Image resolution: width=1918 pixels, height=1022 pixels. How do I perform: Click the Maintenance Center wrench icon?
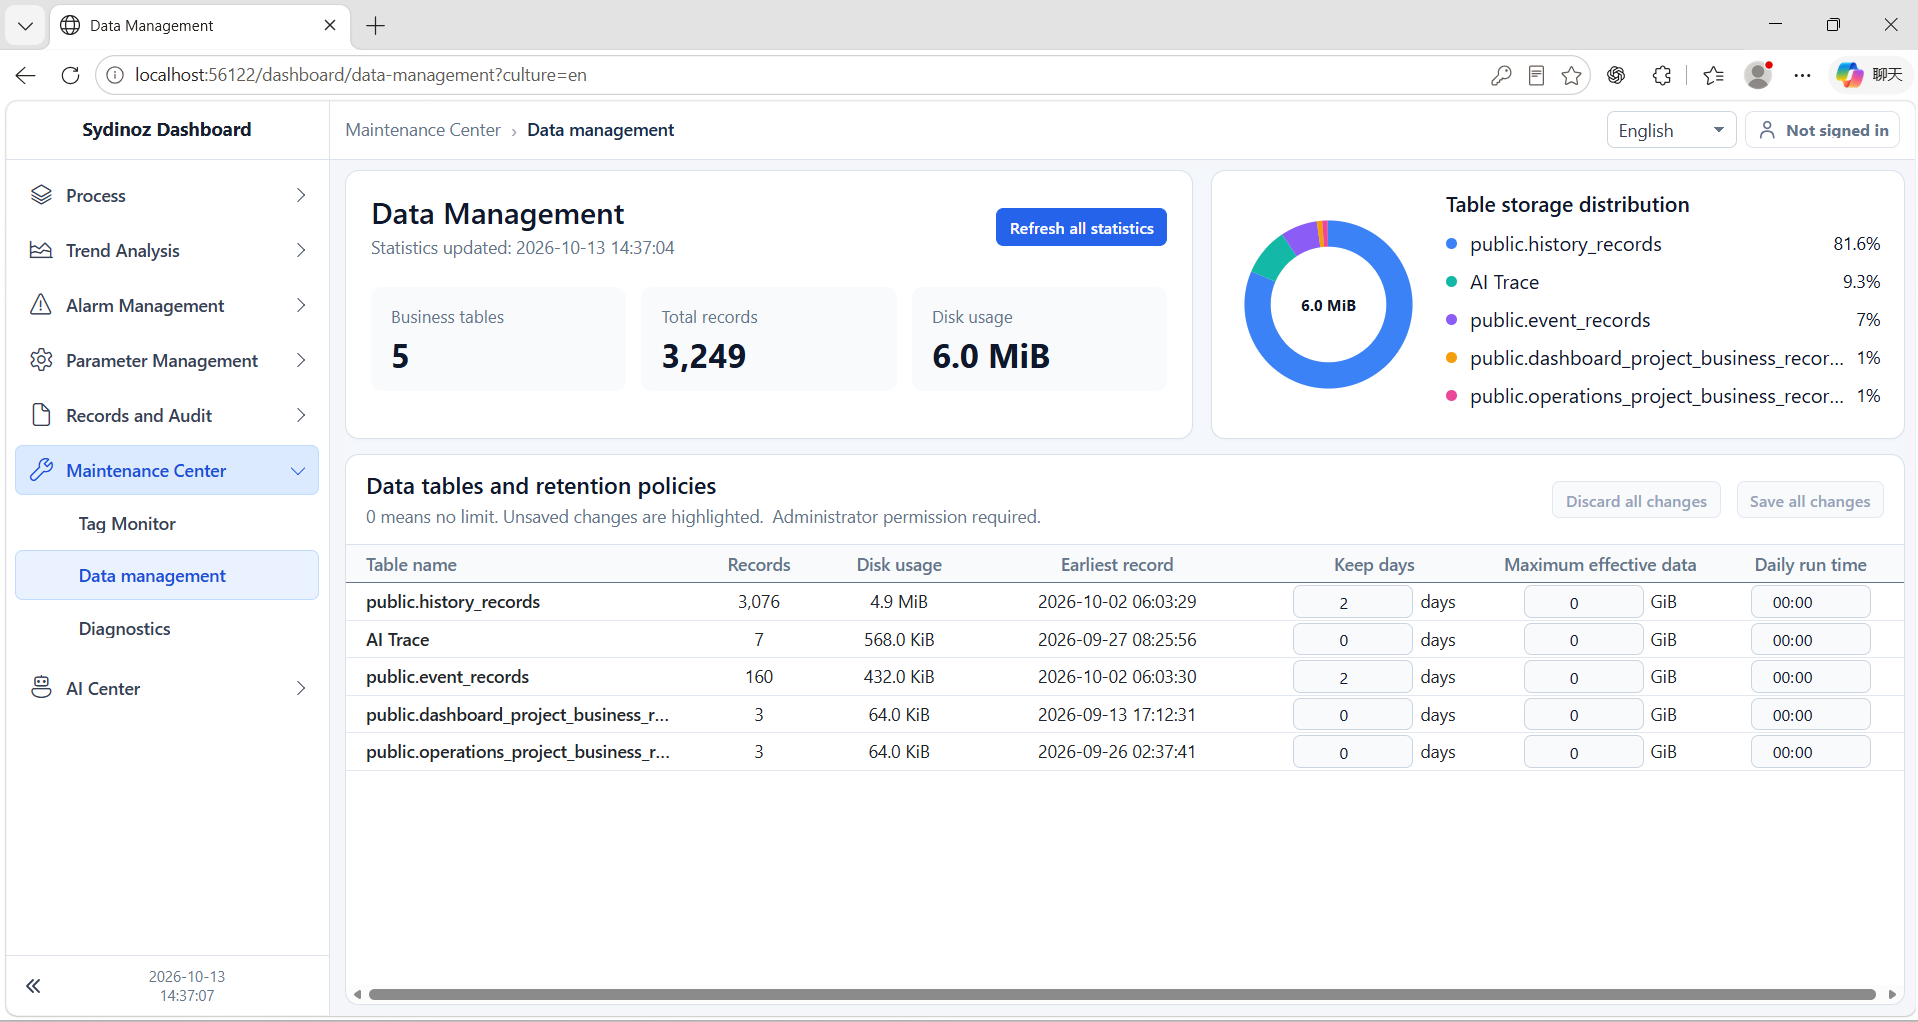point(41,470)
